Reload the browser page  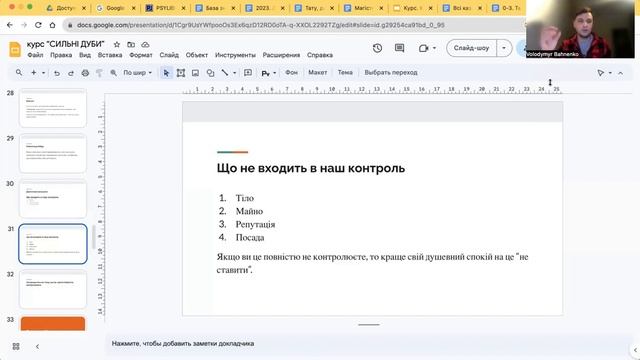tap(38, 25)
